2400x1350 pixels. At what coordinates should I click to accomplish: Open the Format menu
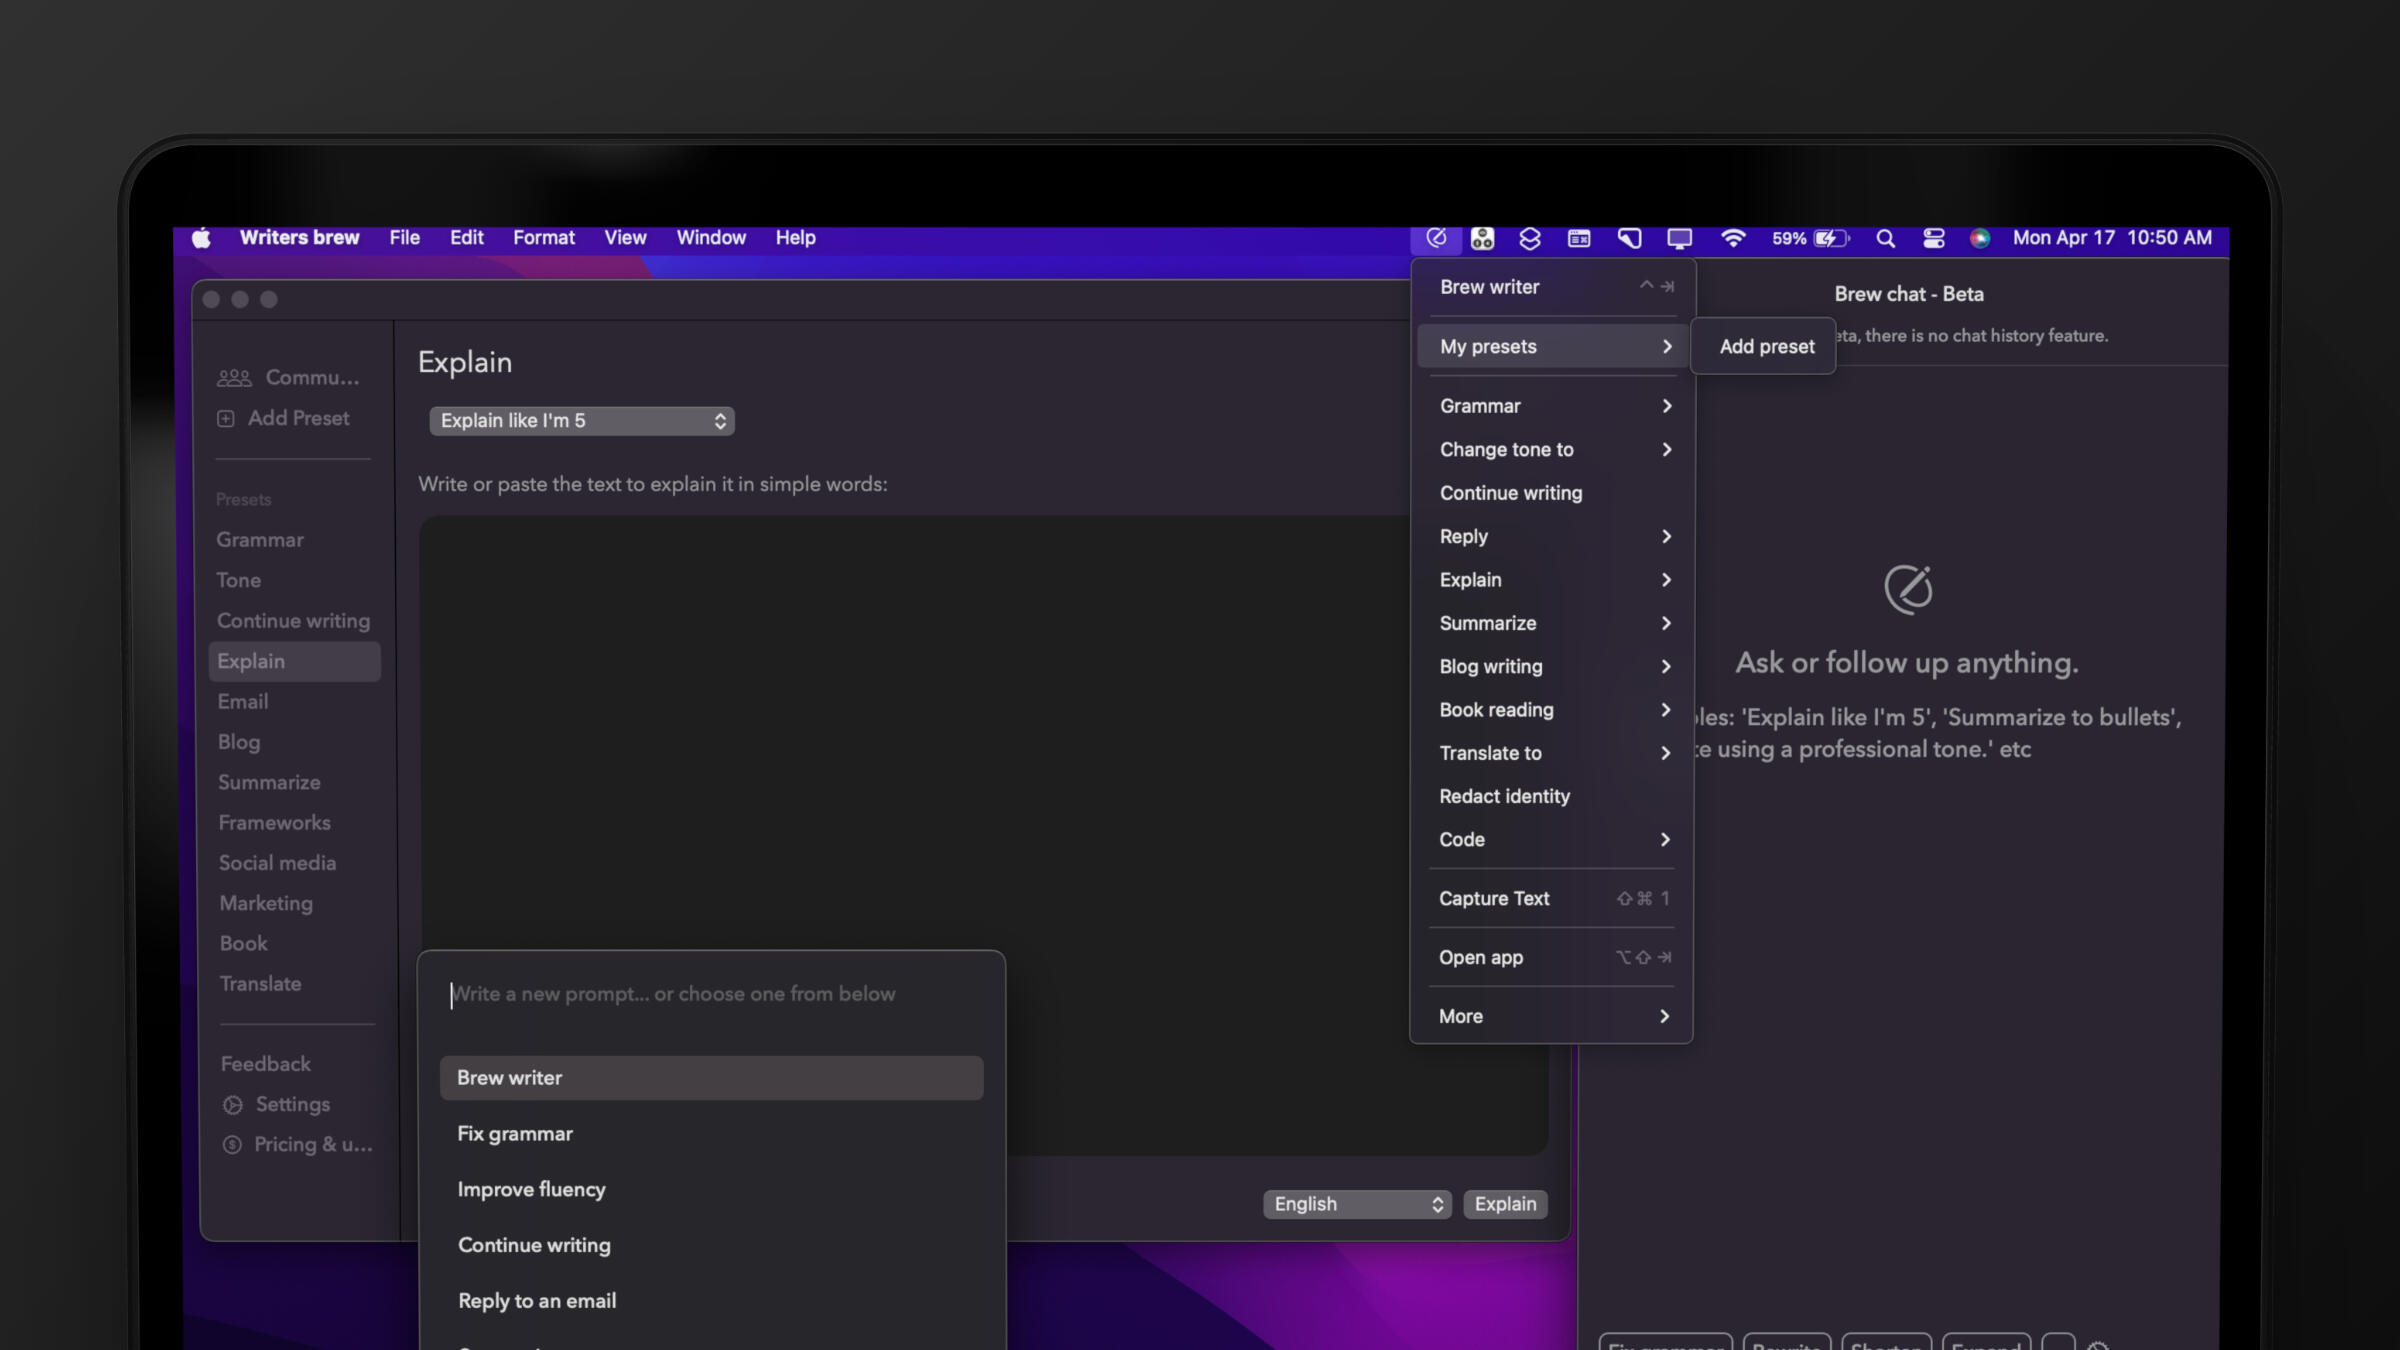click(543, 238)
